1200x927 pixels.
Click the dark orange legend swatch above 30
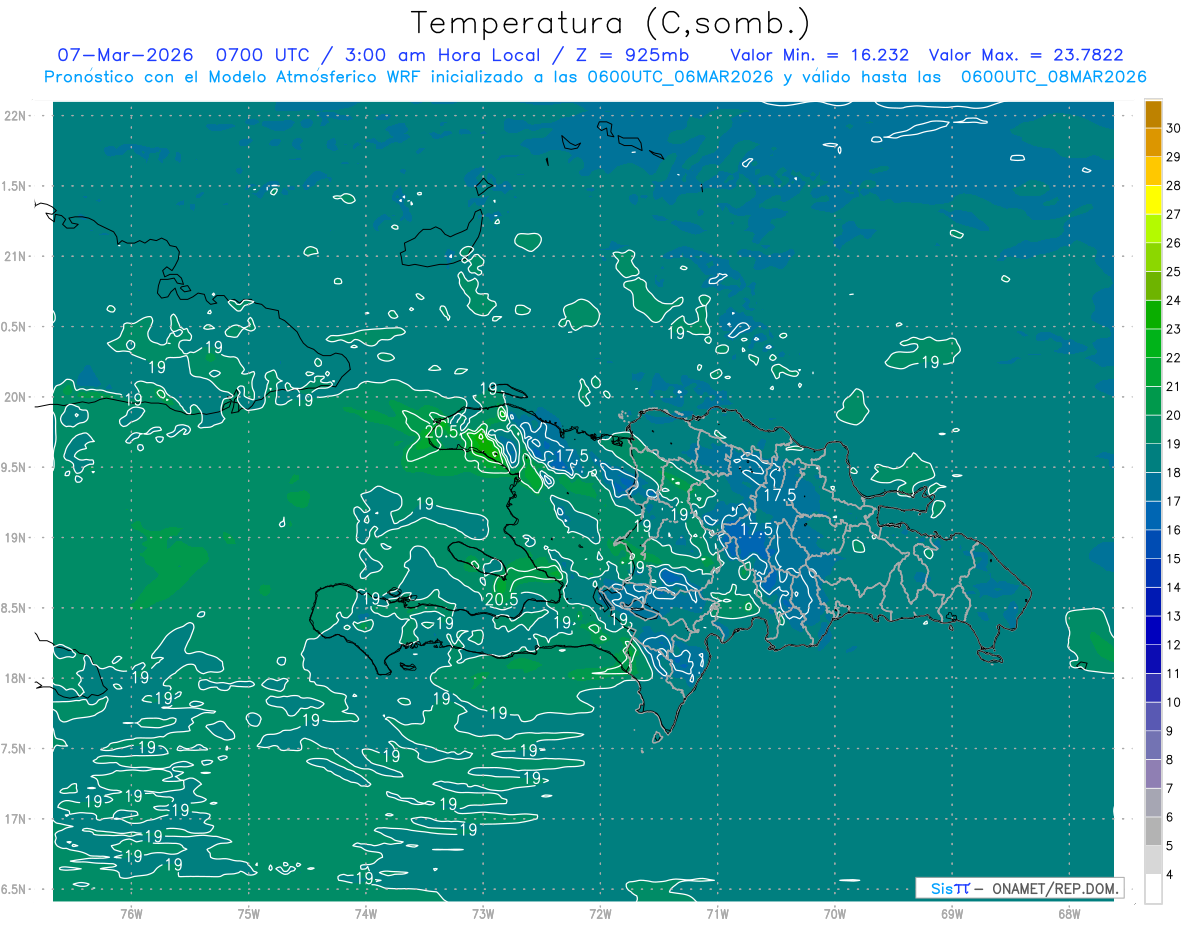pos(1153,114)
